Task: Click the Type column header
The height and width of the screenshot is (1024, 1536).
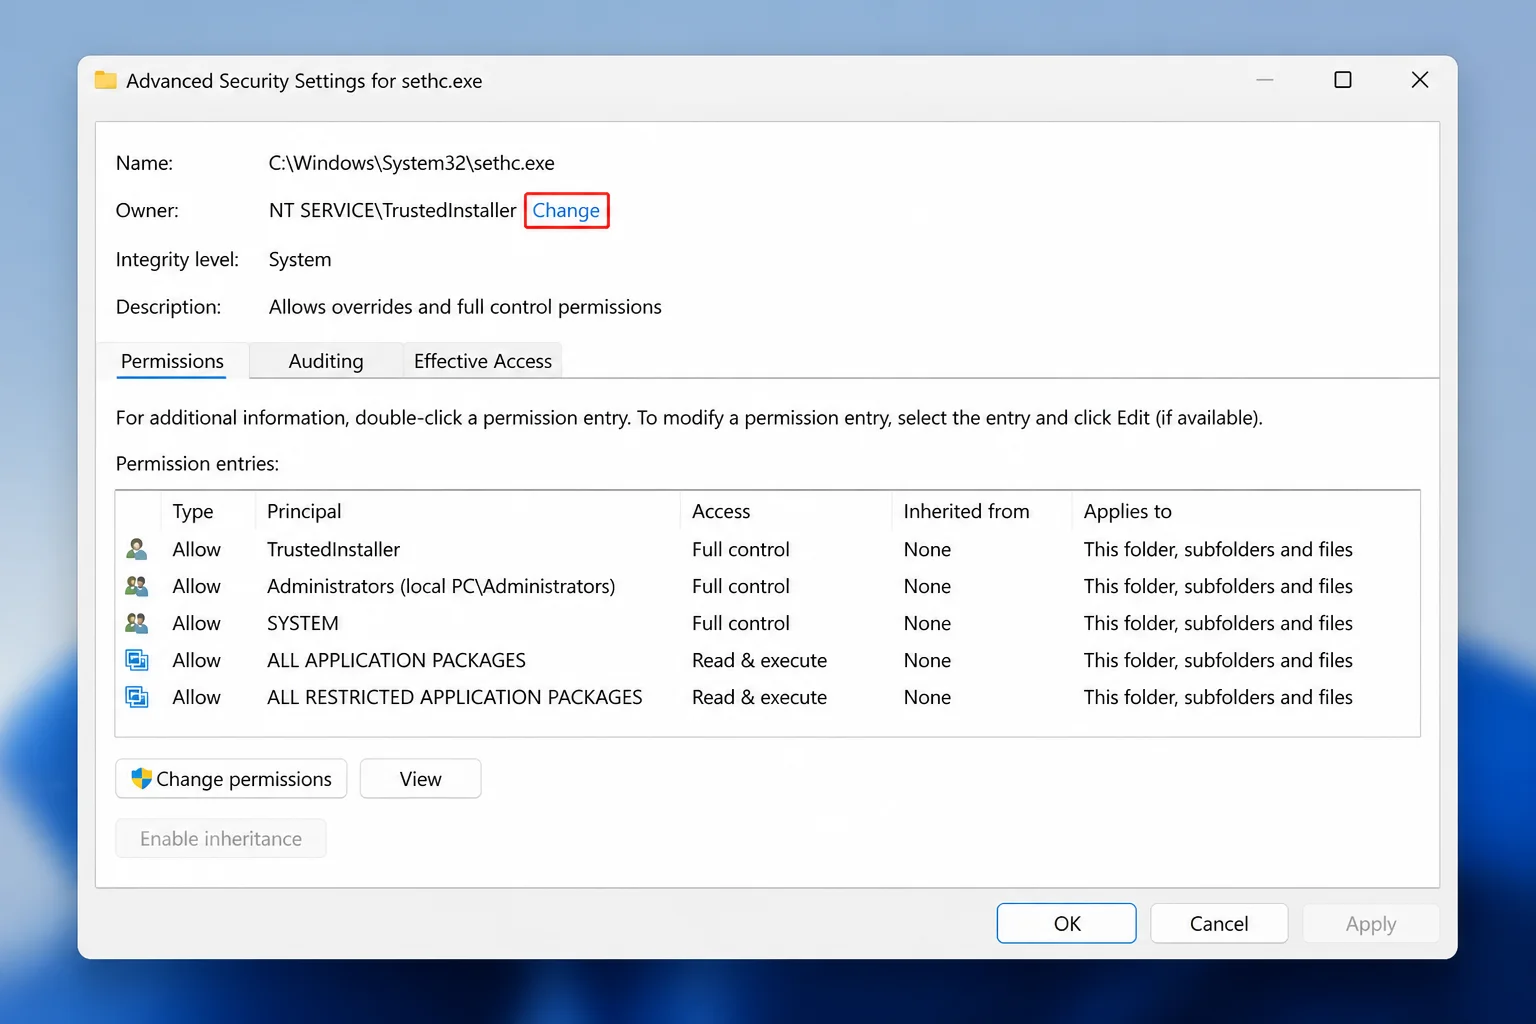Action: click(x=193, y=511)
